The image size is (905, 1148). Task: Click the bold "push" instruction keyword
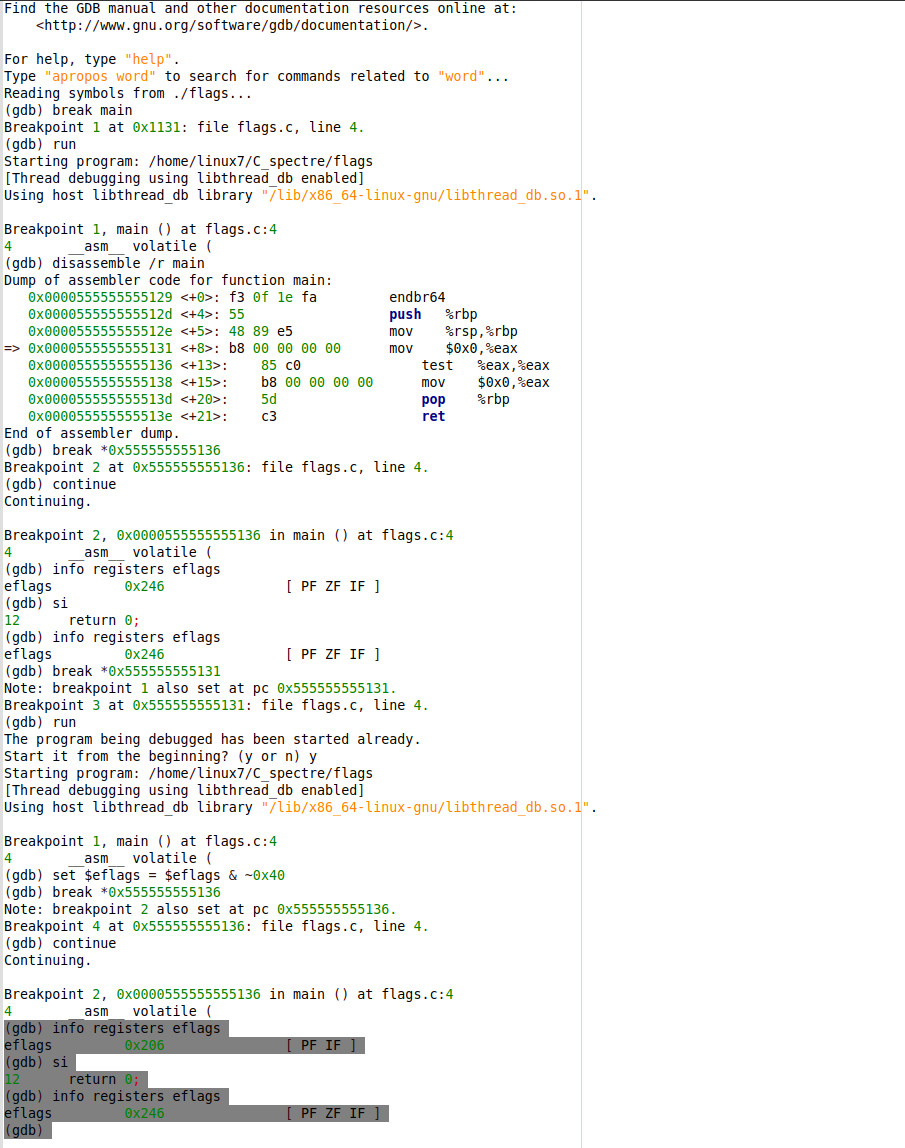pyautogui.click(x=405, y=314)
